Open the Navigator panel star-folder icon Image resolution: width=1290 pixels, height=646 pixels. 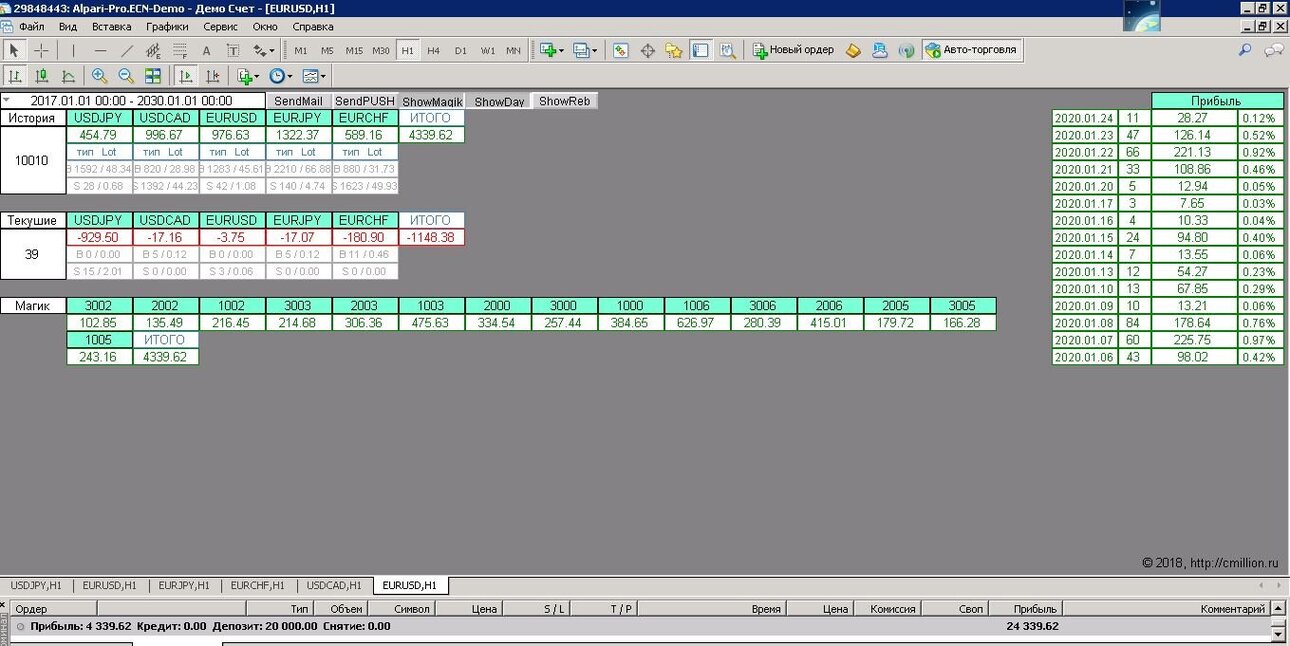click(x=673, y=50)
